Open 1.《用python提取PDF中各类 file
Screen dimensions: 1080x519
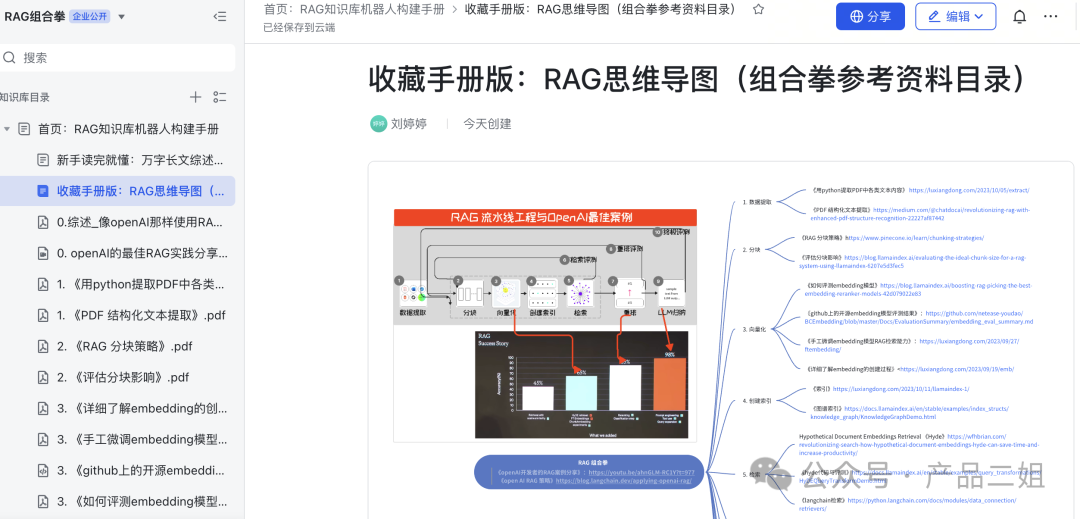(x=141, y=284)
